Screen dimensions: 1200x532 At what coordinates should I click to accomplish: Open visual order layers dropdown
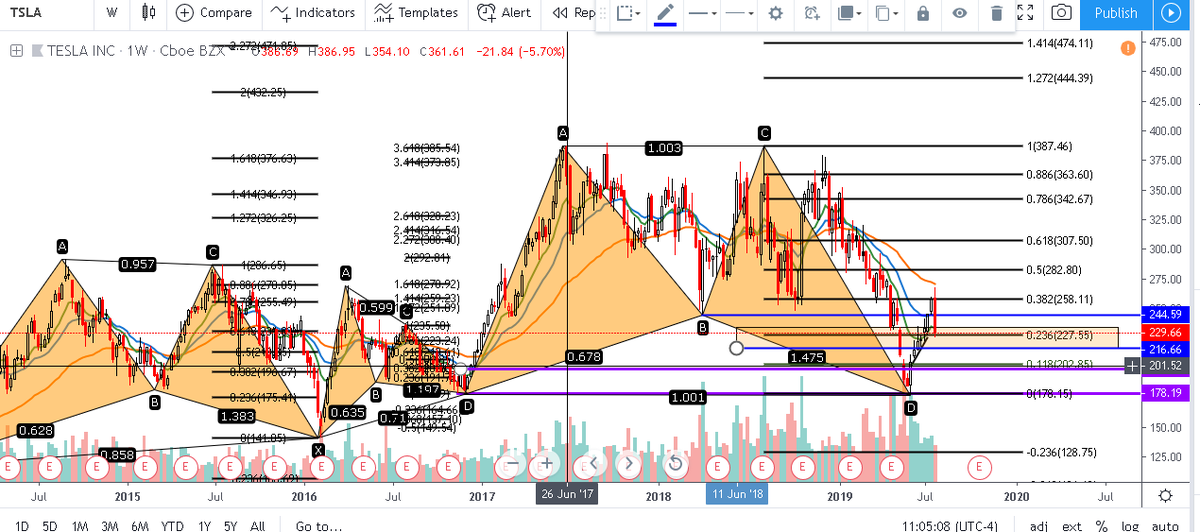[x=849, y=14]
